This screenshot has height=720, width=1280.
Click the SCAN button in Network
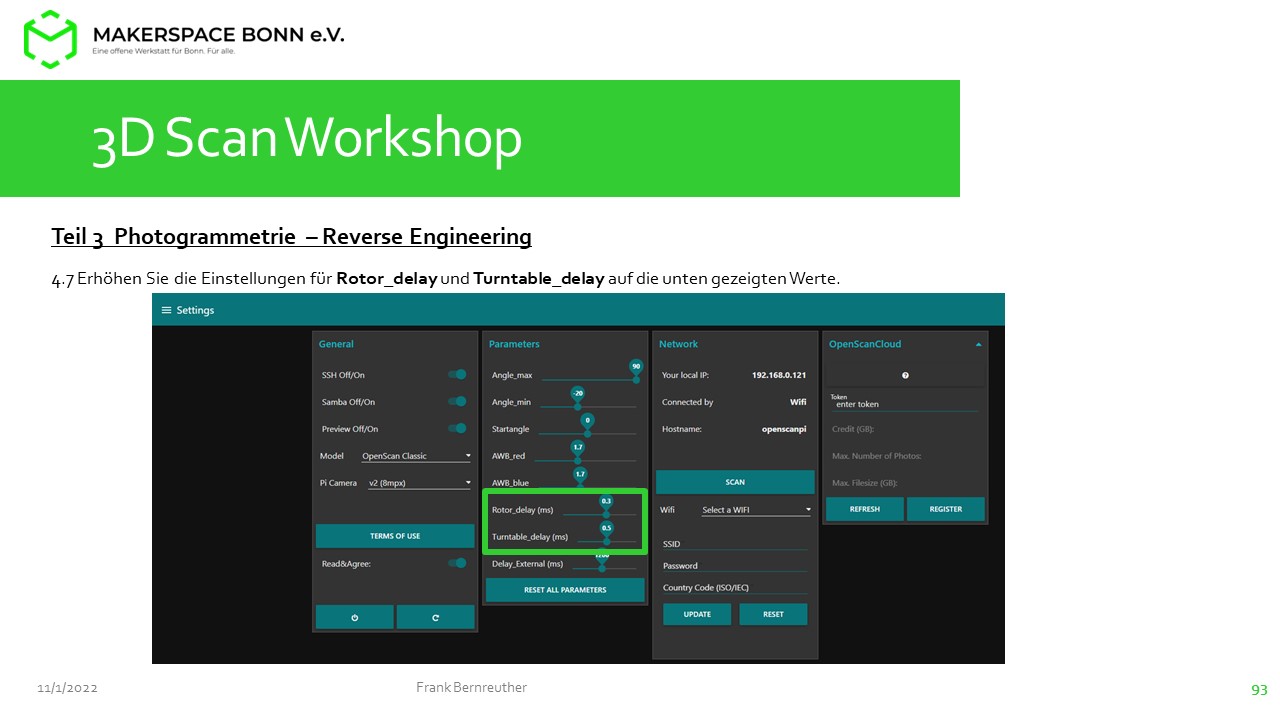click(x=735, y=482)
